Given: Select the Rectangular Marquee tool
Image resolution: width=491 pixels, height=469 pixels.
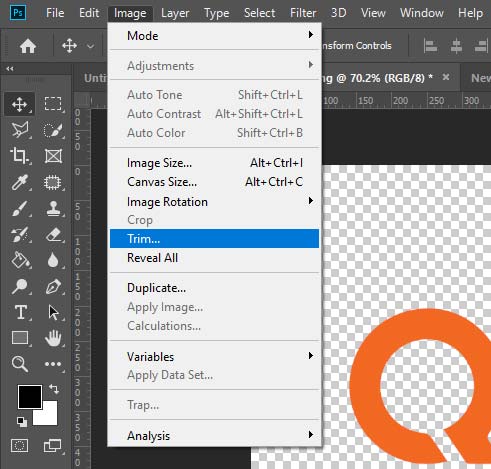Looking at the screenshot, I should click(53, 104).
